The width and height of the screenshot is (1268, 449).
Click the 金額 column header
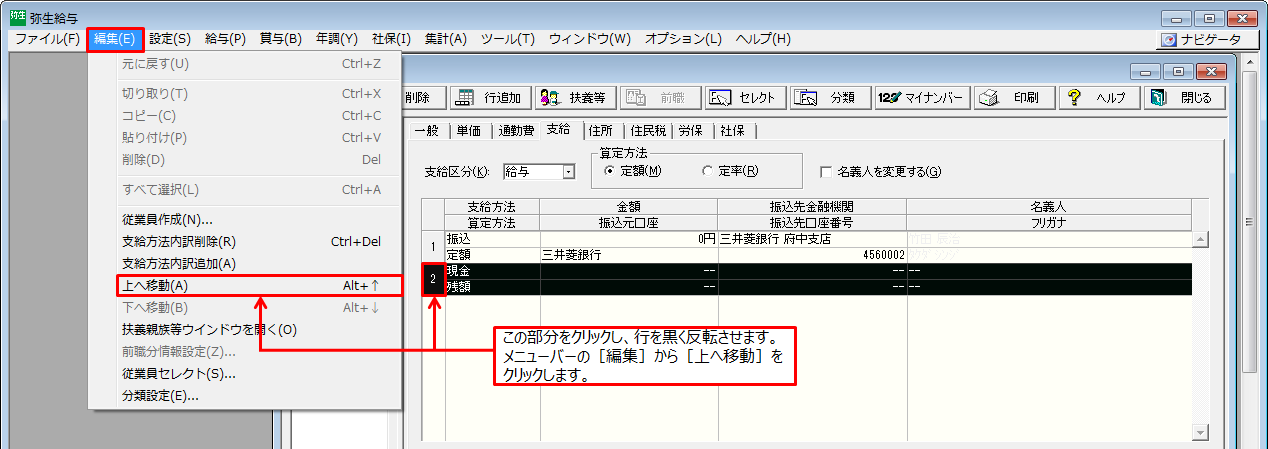pyautogui.click(x=628, y=206)
